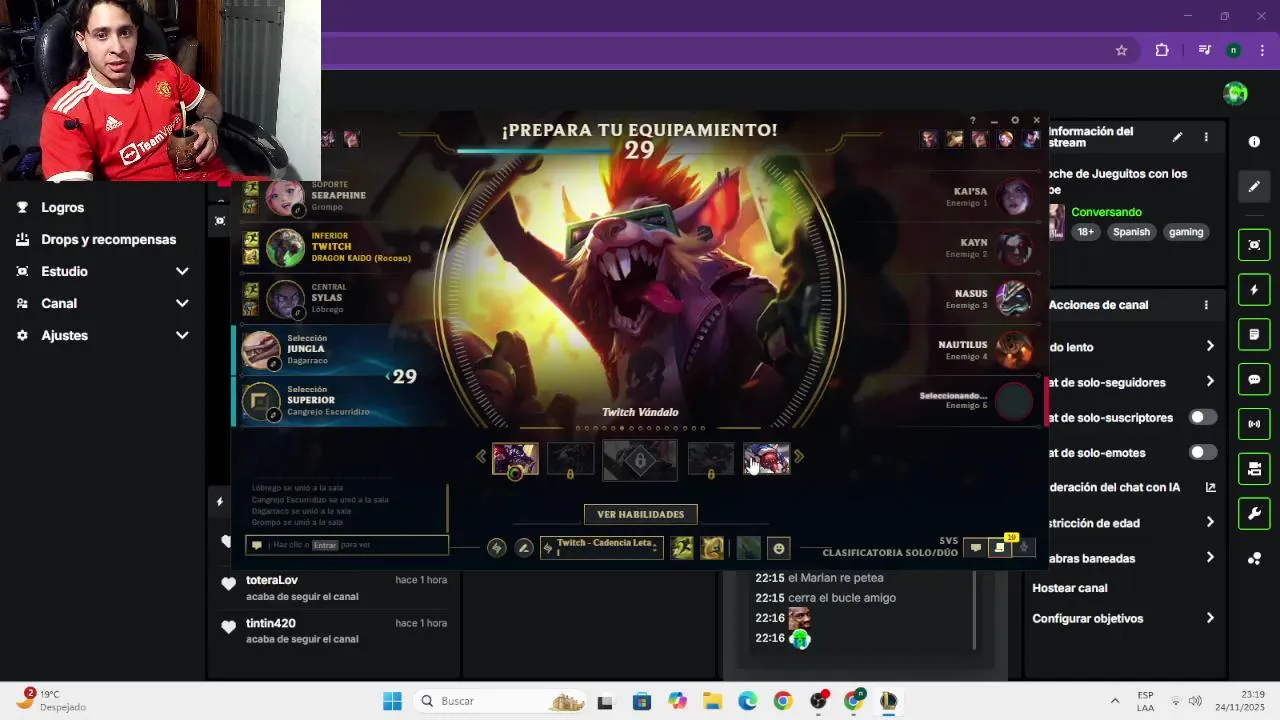Toggle chat de solo-emotes switch
This screenshot has width=1280, height=720.
1203,452
